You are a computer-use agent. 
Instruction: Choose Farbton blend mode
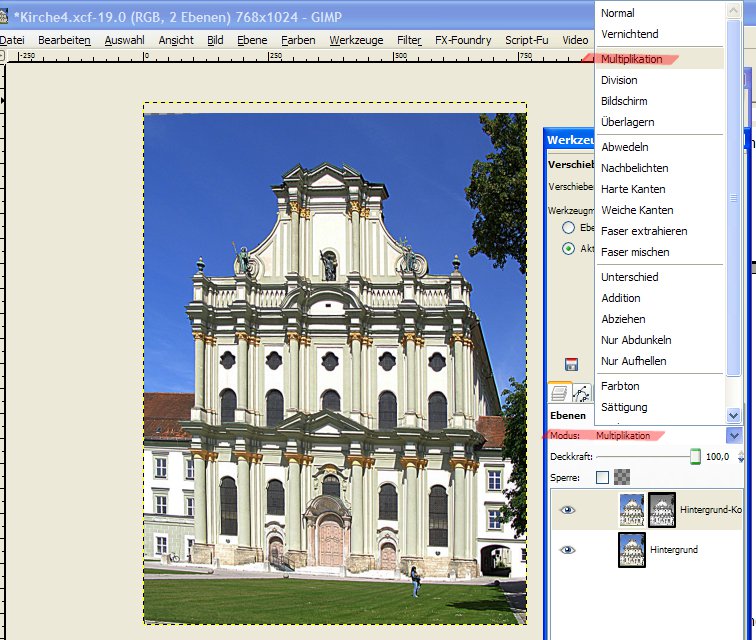pos(620,386)
